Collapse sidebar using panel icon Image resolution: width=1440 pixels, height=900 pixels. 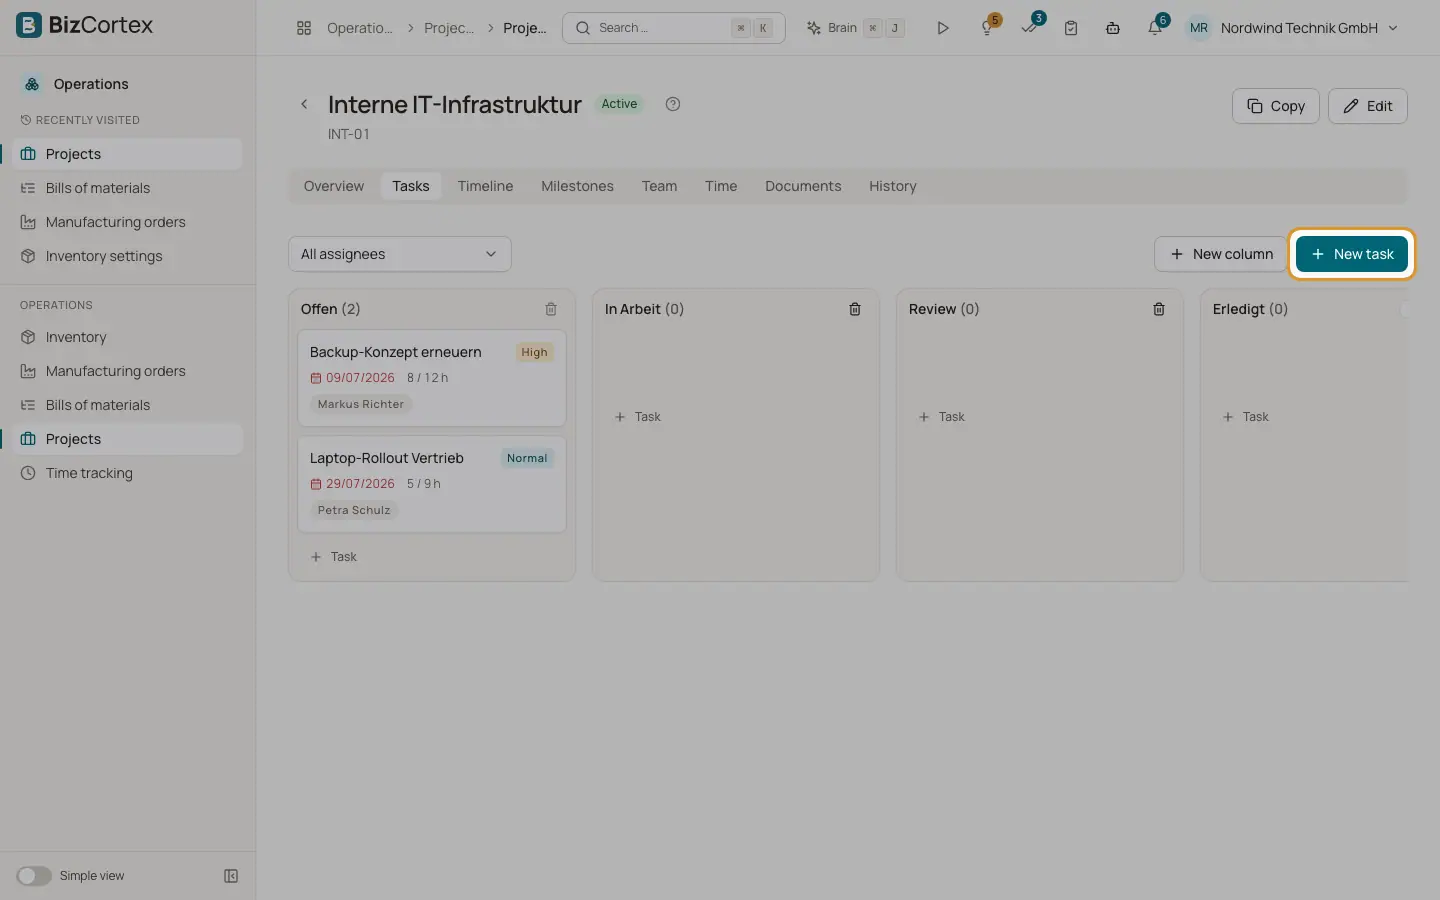pyautogui.click(x=231, y=876)
